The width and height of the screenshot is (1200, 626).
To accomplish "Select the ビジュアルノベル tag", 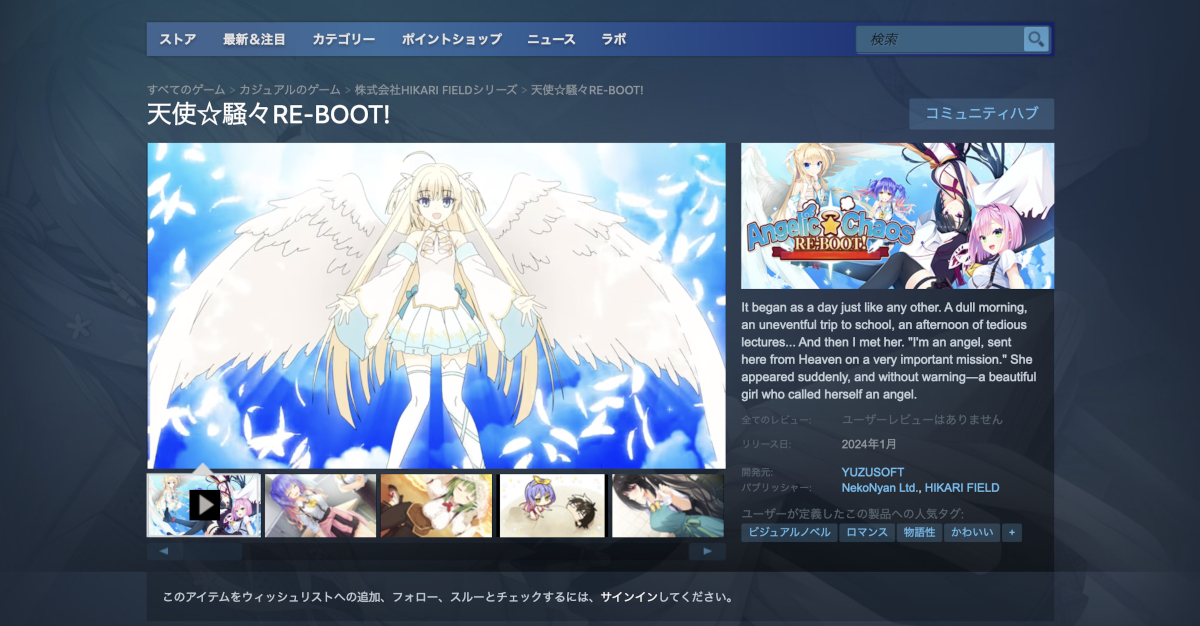I will pyautogui.click(x=789, y=533).
